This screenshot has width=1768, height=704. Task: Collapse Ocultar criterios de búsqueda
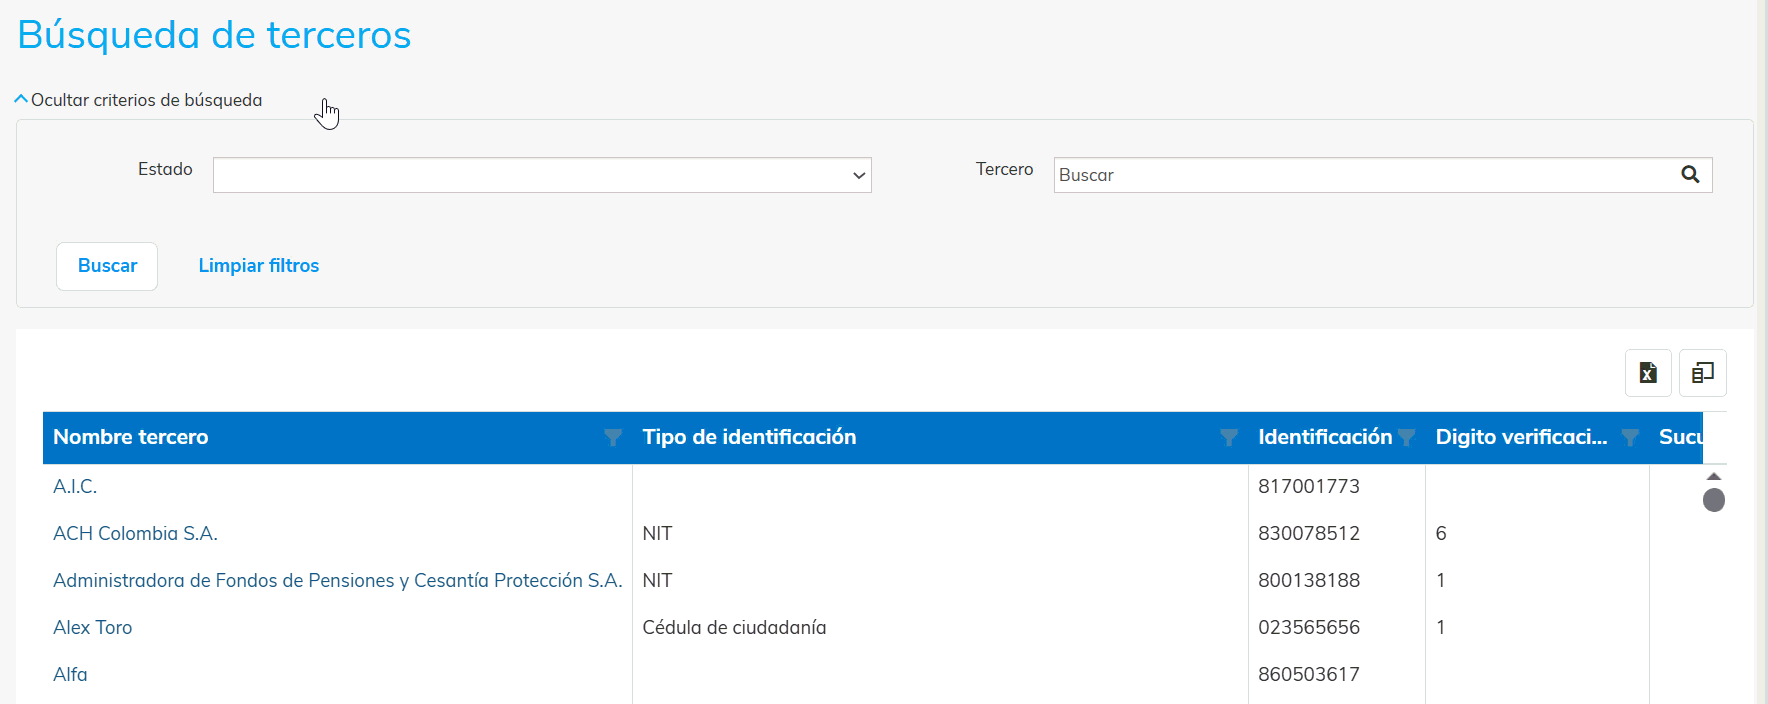138,100
